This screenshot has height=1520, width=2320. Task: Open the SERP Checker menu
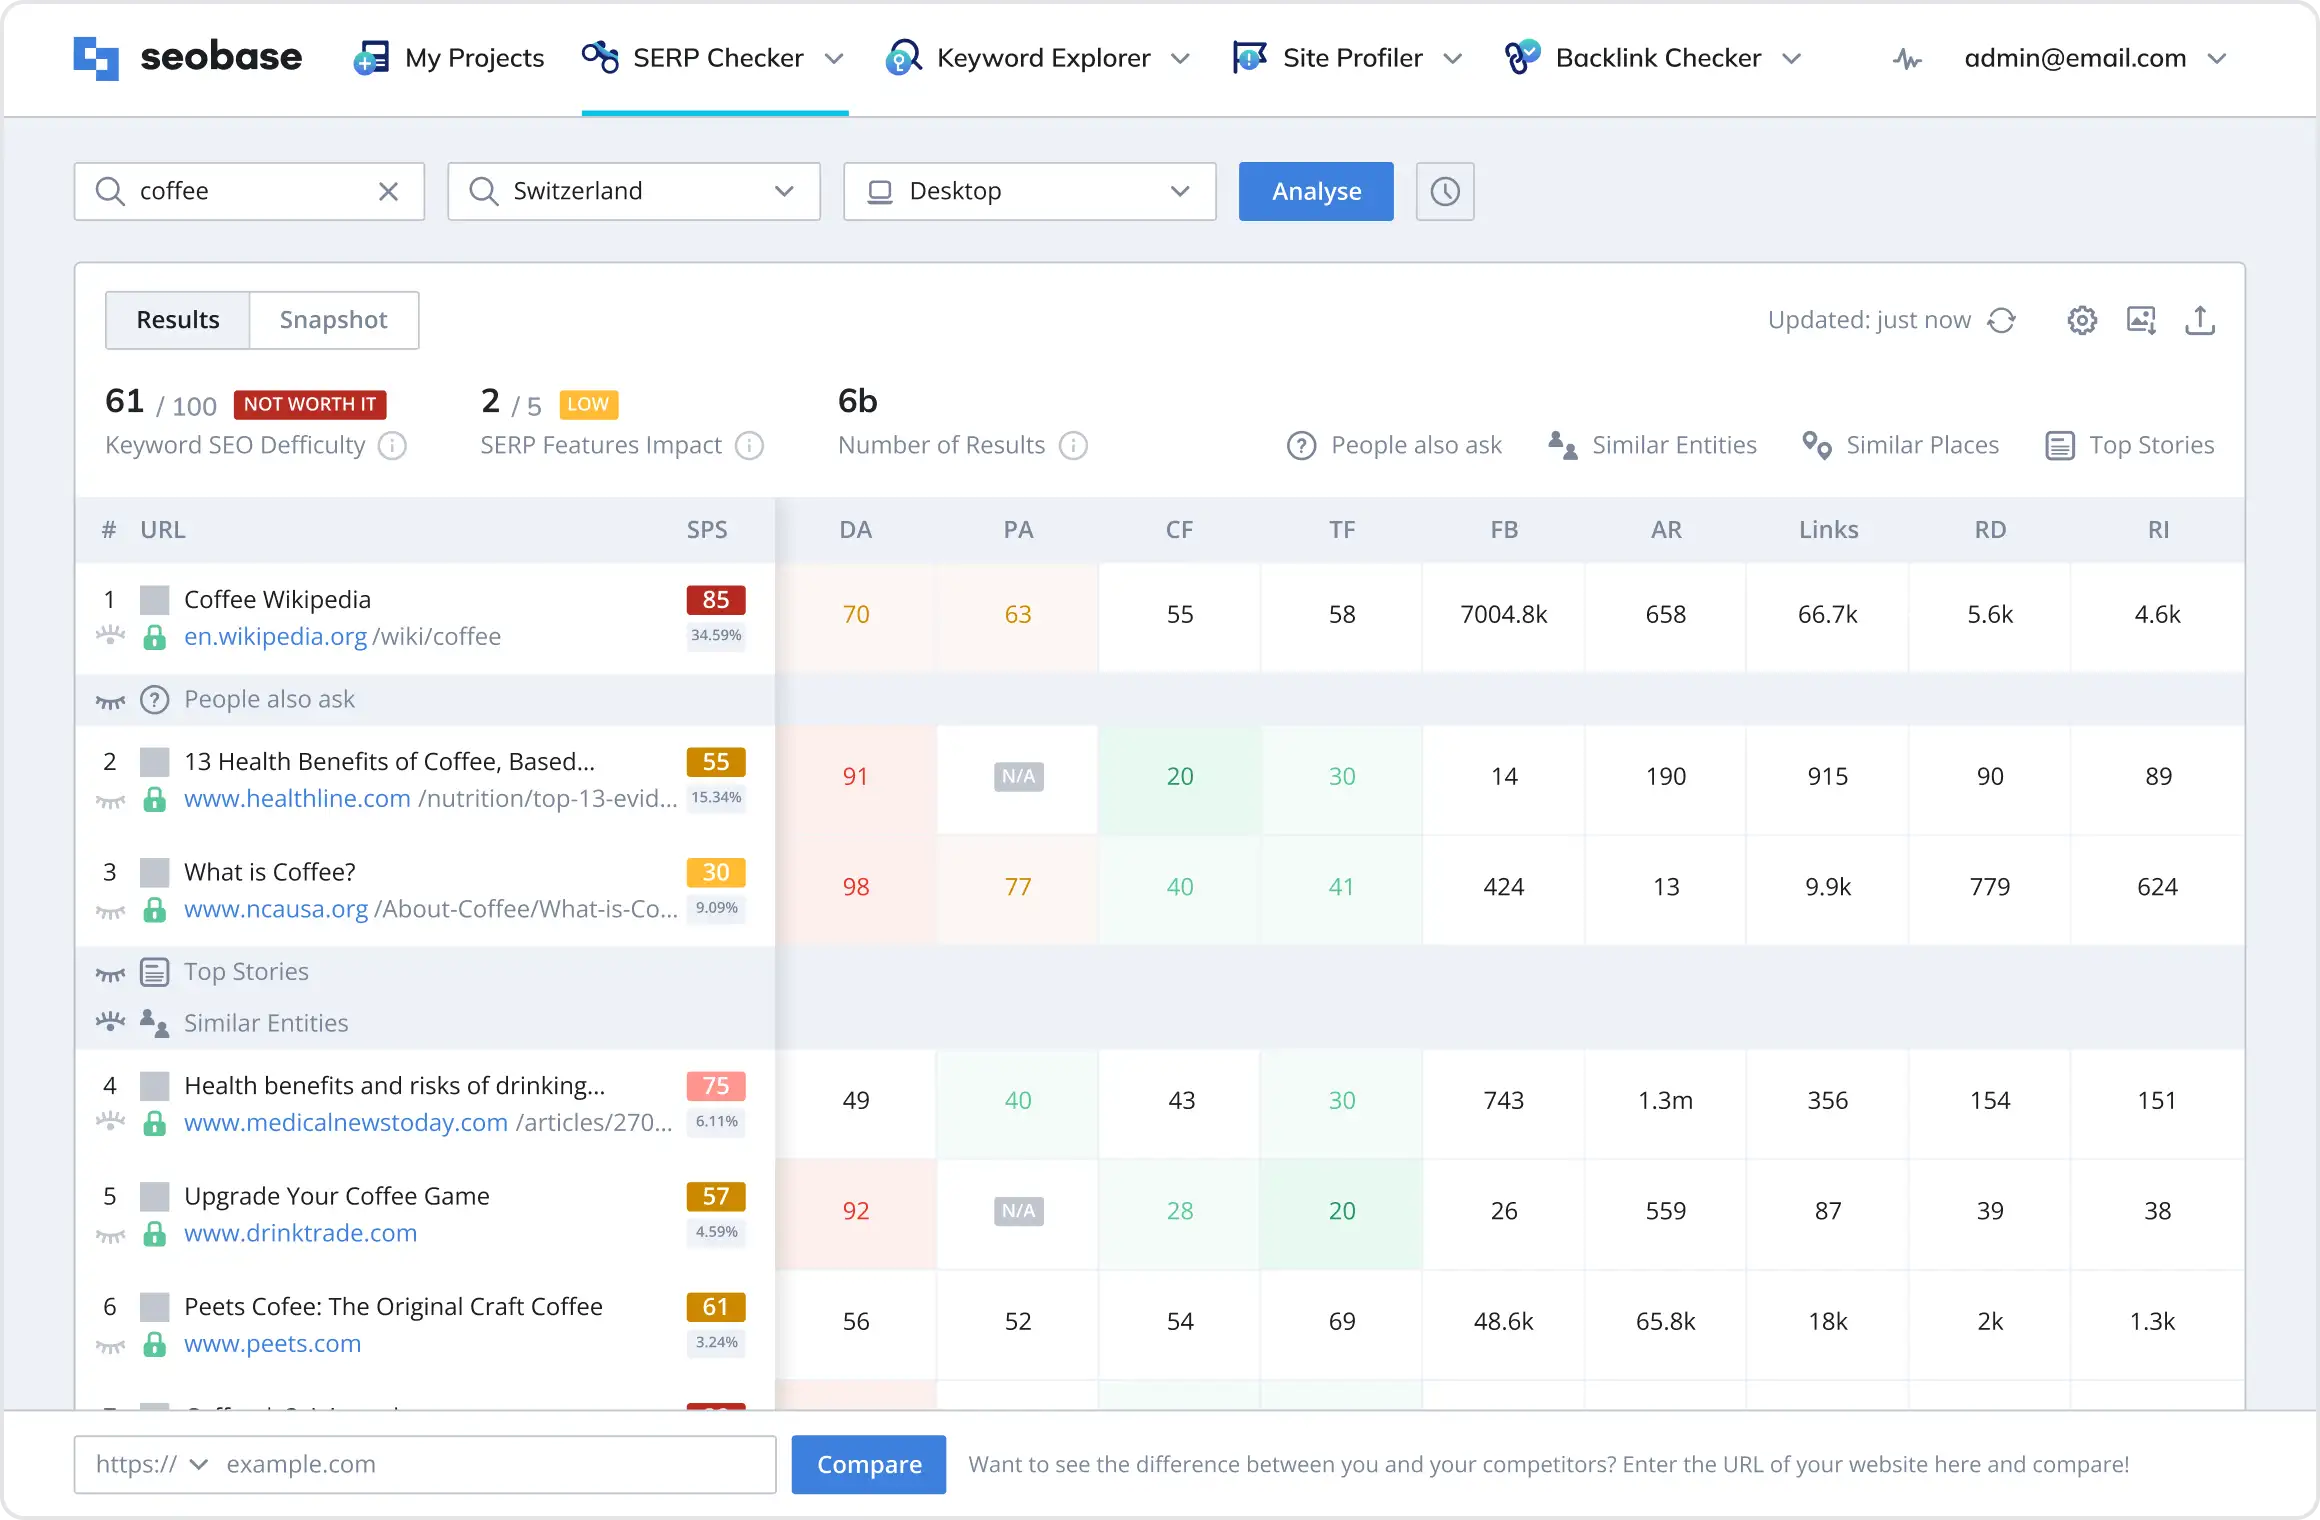(x=714, y=58)
